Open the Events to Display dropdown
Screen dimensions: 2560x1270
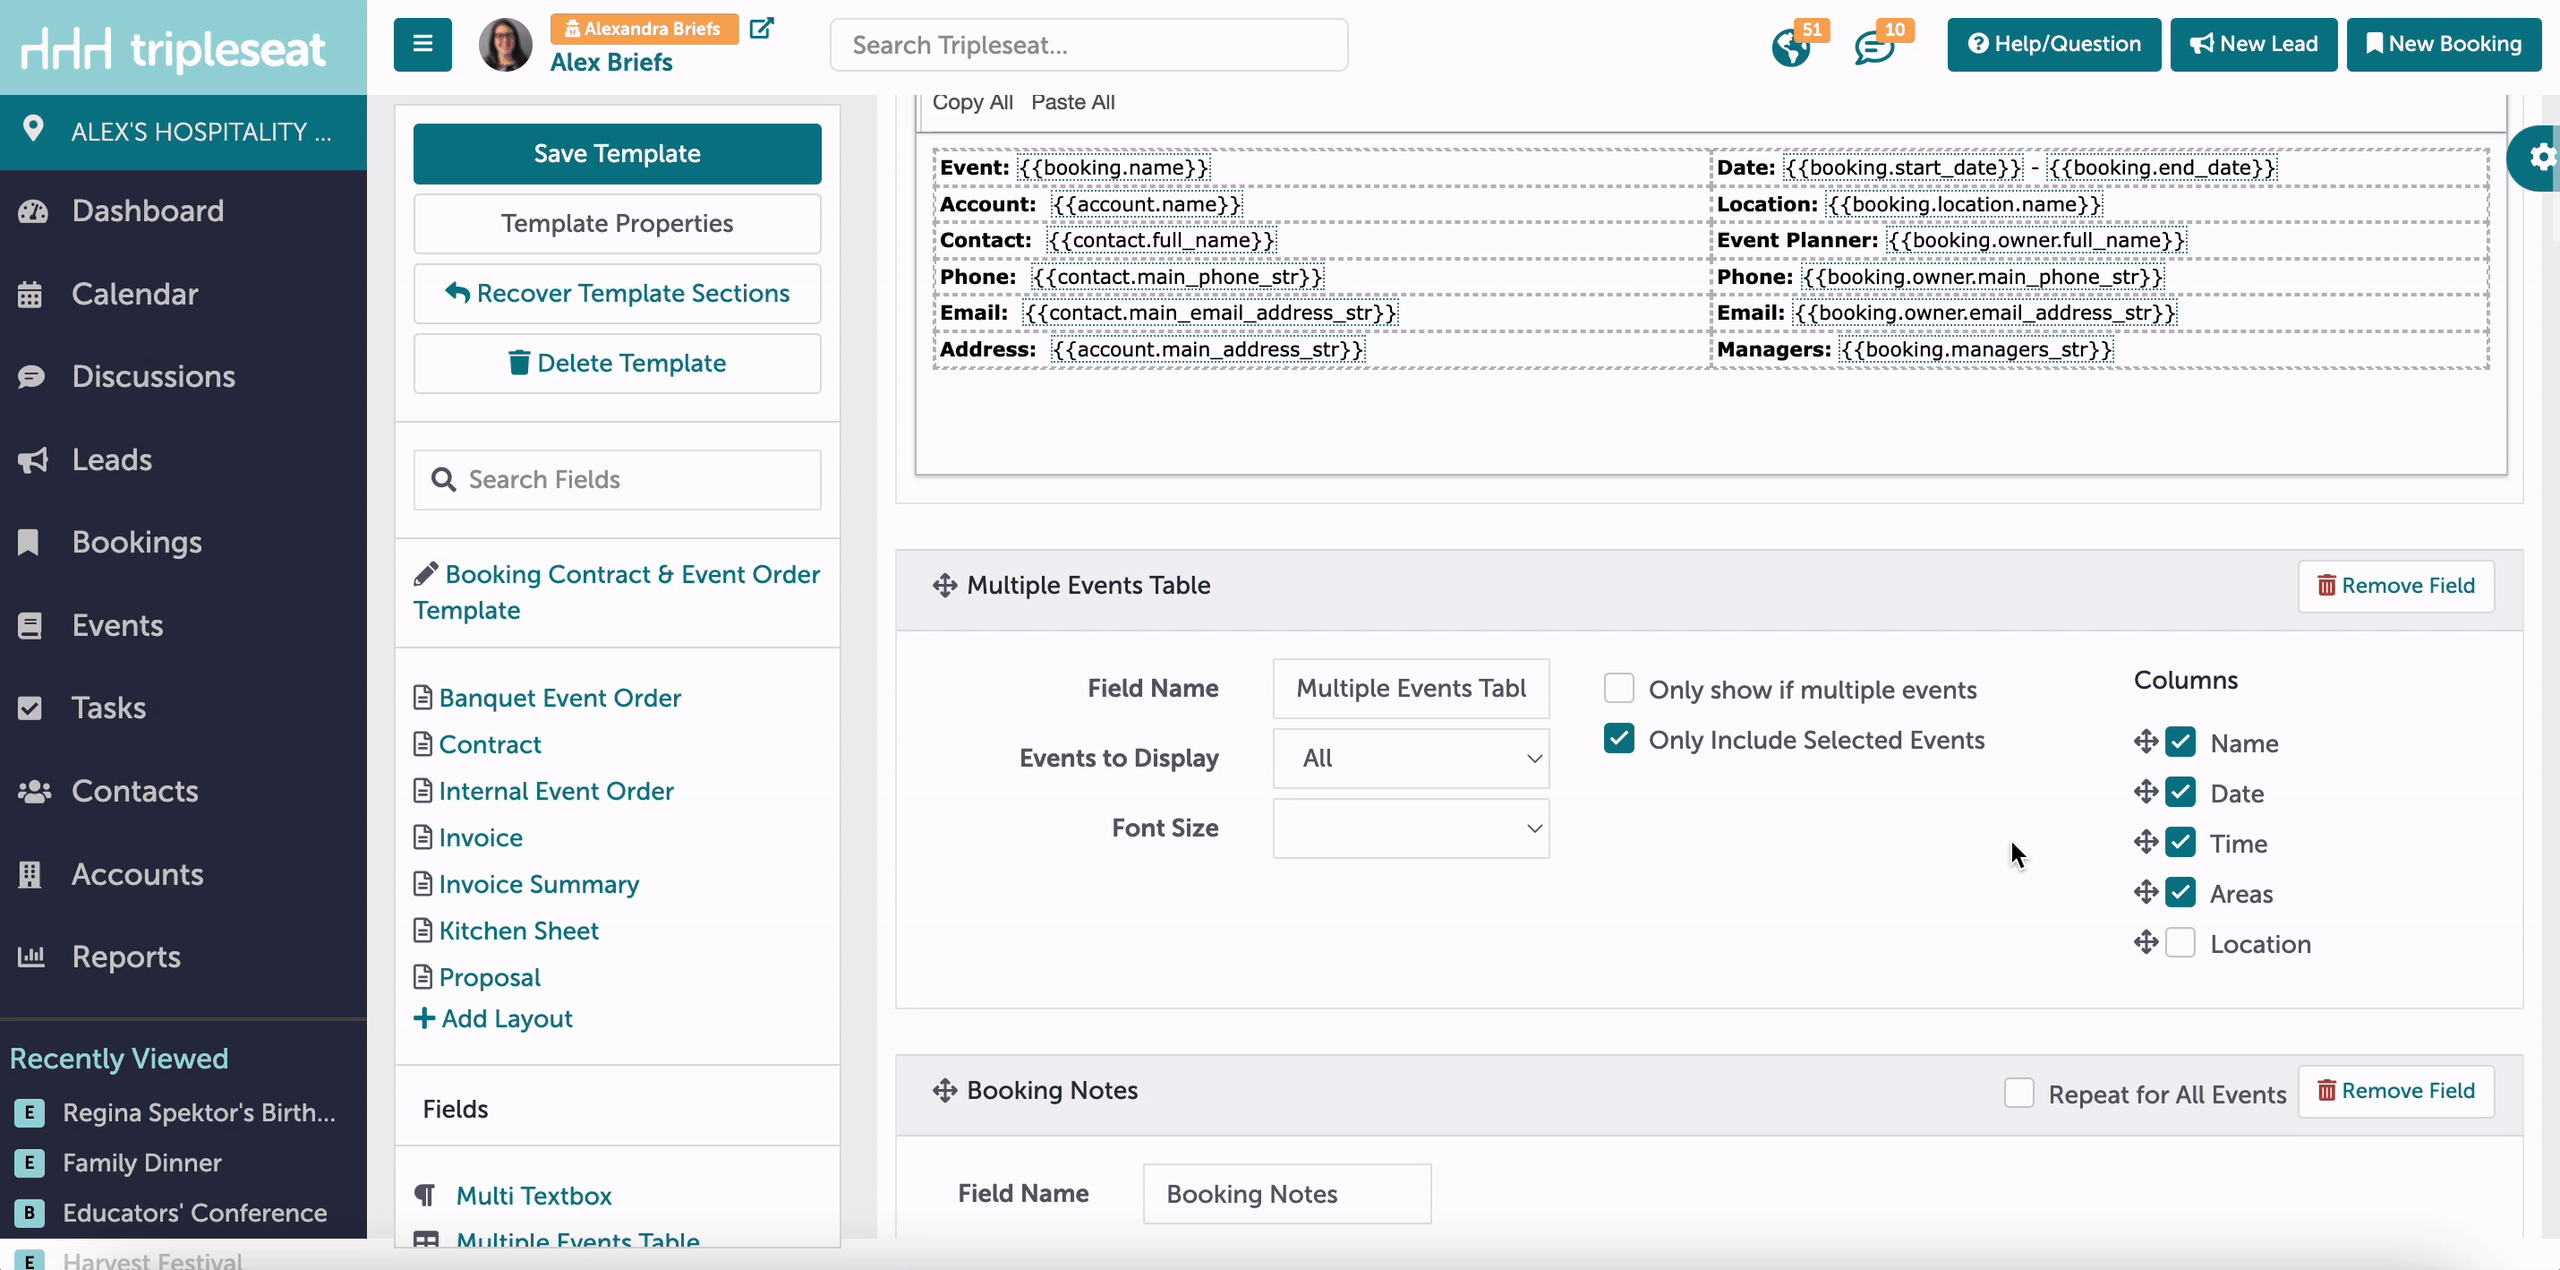(x=1411, y=758)
